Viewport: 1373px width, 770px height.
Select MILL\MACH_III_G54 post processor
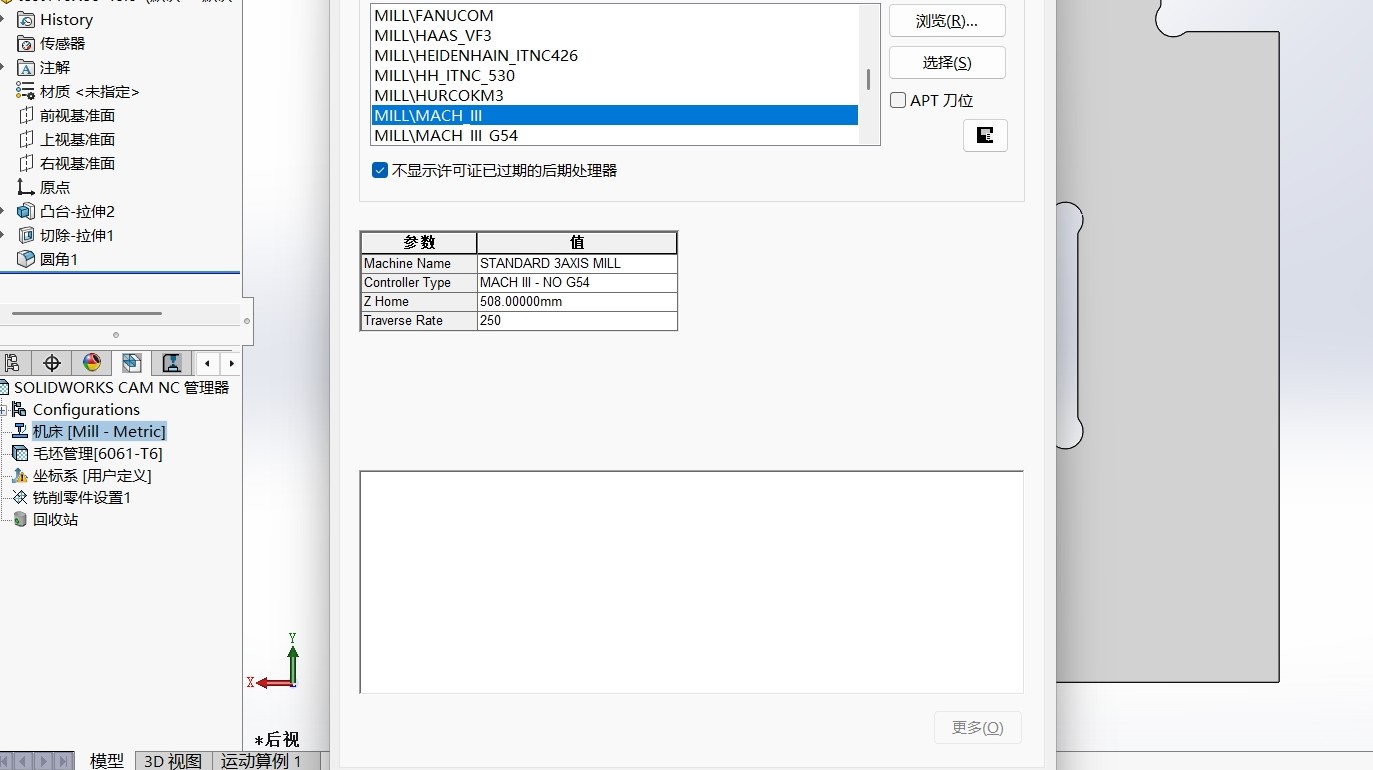click(x=614, y=135)
